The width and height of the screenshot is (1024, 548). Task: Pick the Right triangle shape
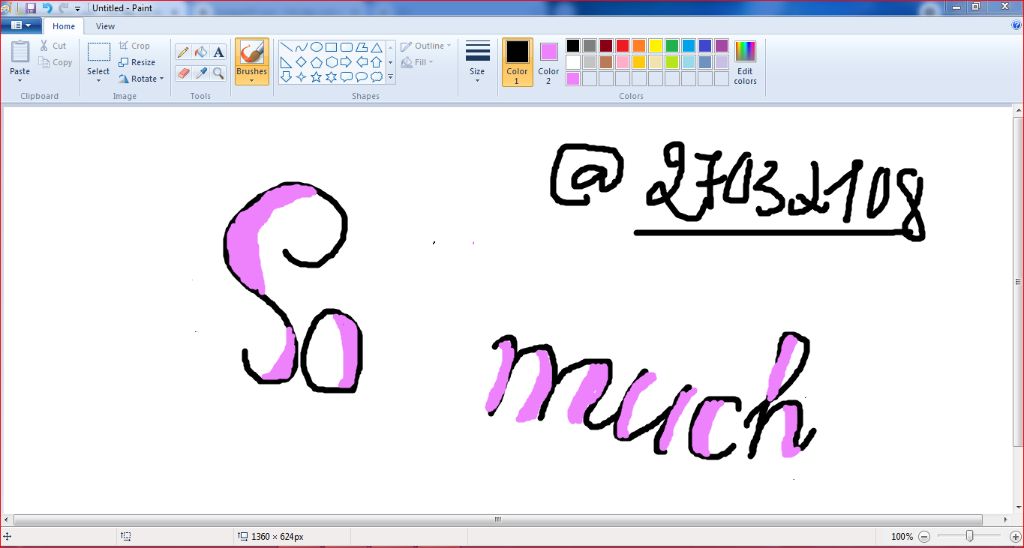286,62
